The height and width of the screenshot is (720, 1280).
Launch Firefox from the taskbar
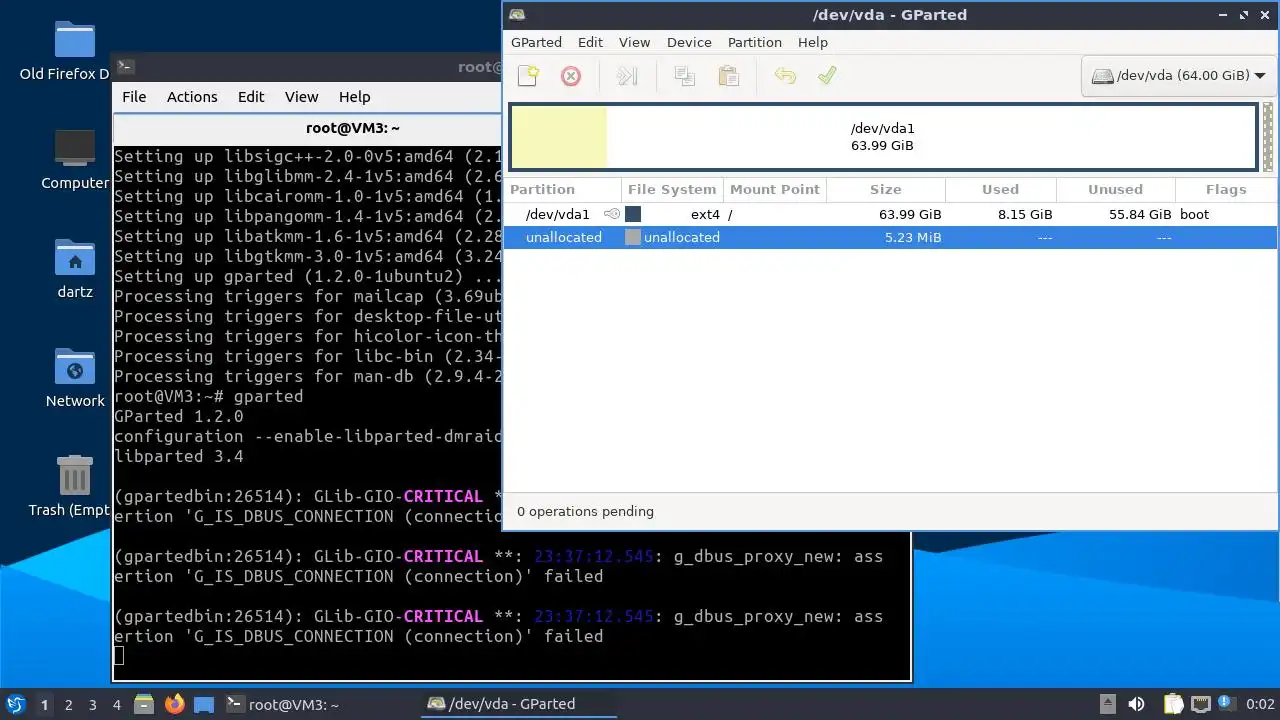pos(175,704)
